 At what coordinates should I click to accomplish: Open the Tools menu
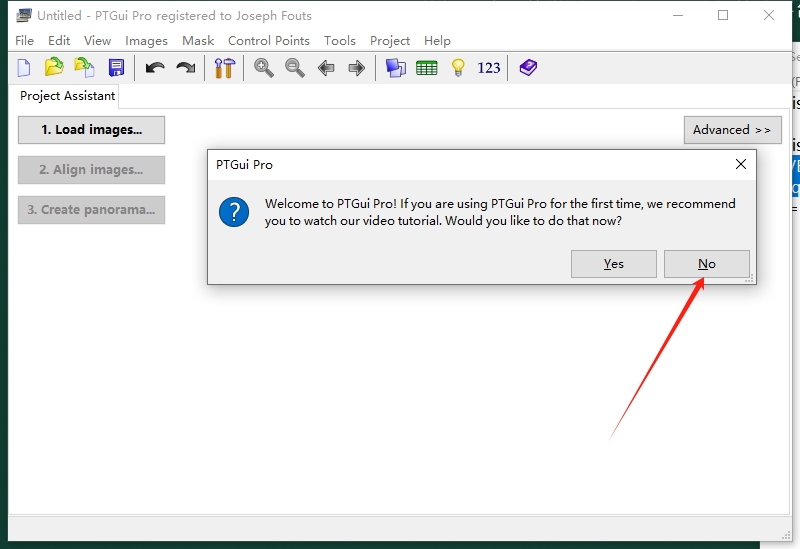tap(340, 41)
